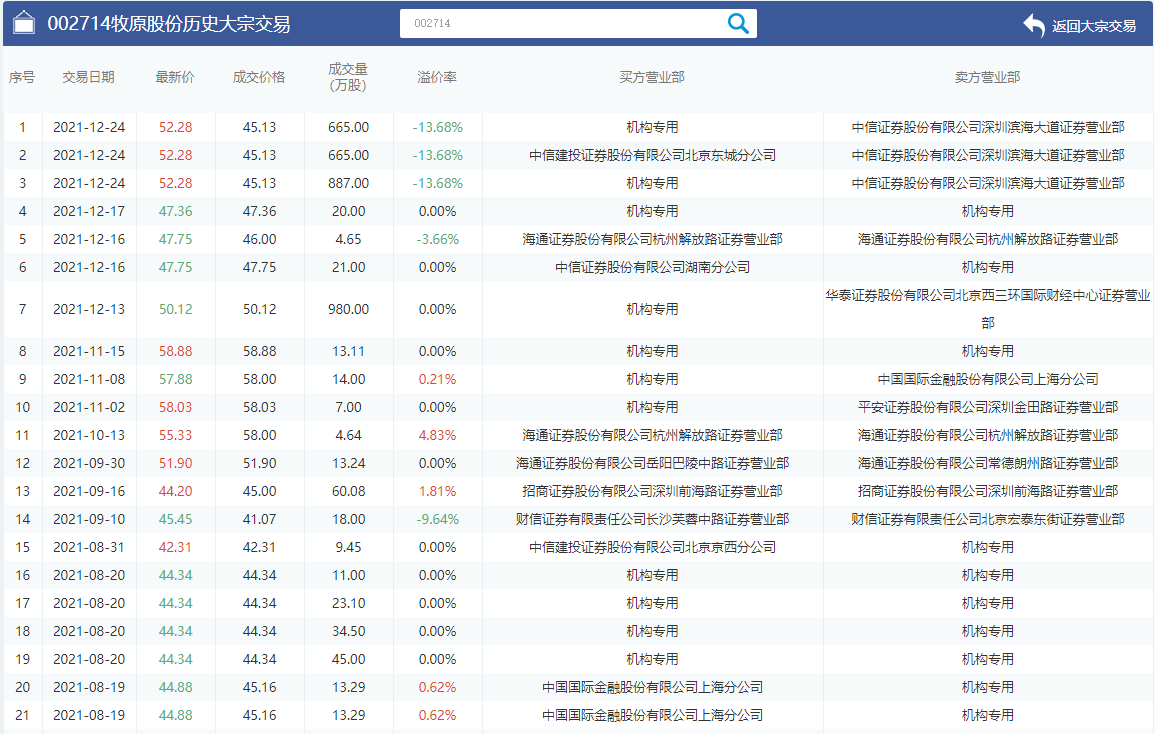Click seller 华泰证券北京西三环国际财经中心证券营业部

(x=985, y=309)
